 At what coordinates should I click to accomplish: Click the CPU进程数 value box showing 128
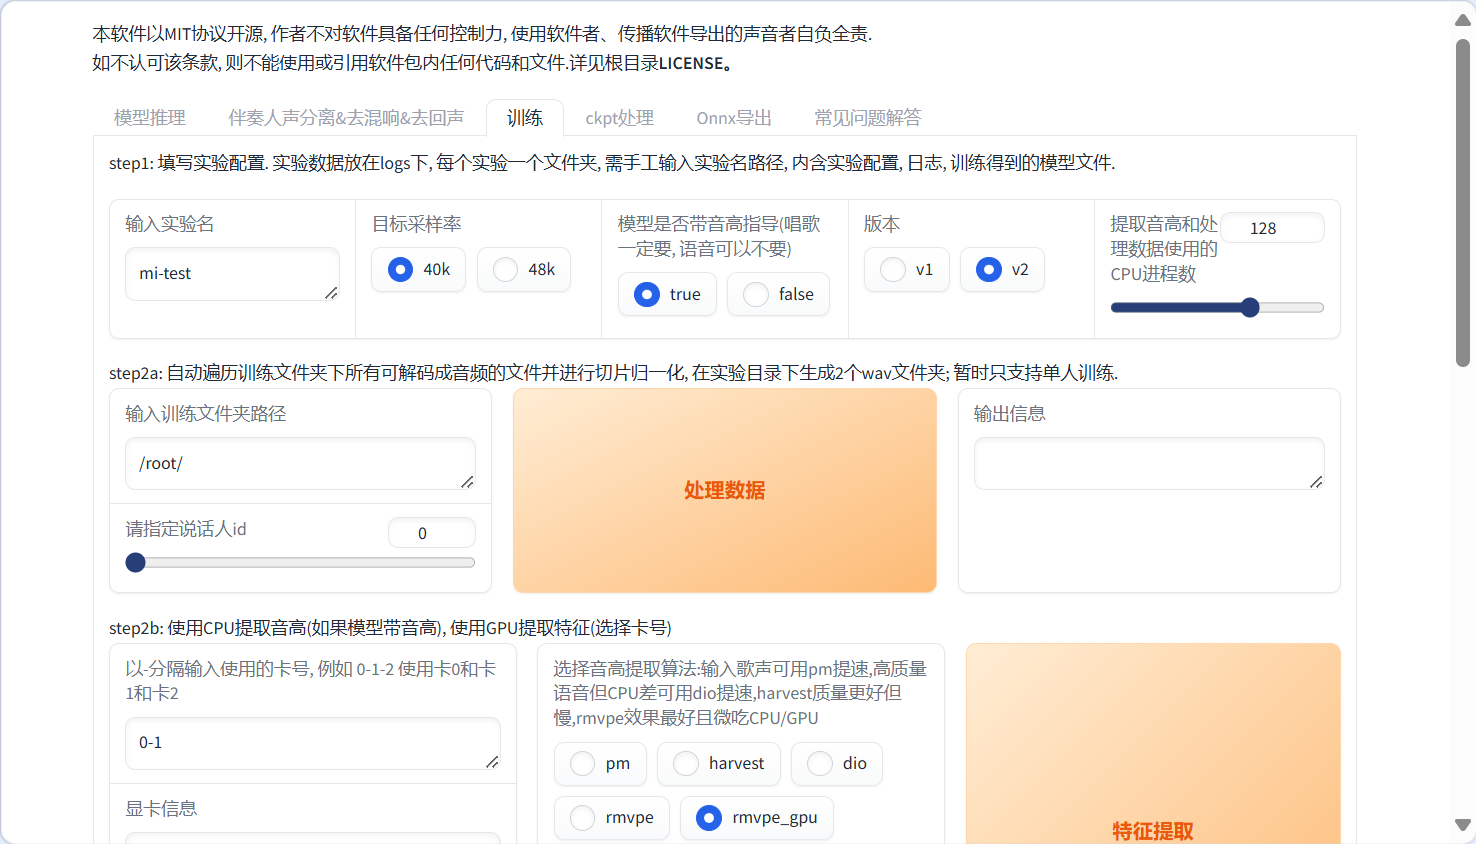point(1272,228)
